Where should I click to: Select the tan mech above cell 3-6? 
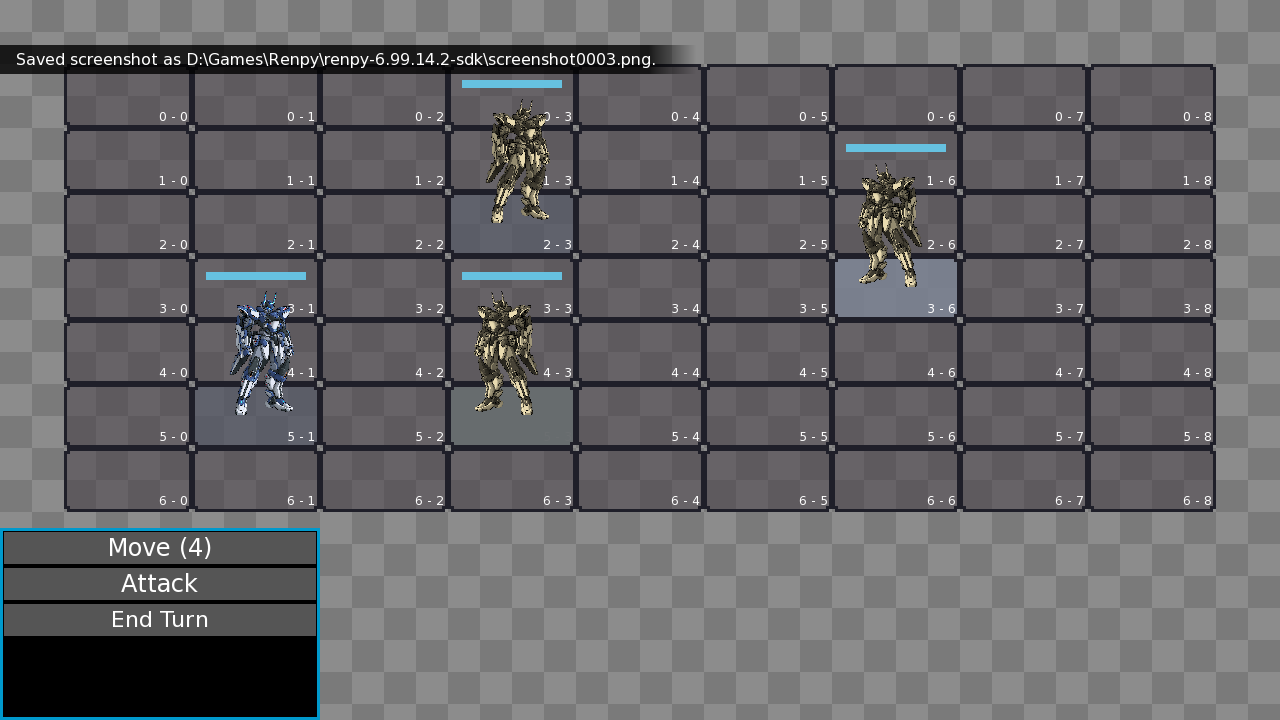[888, 225]
